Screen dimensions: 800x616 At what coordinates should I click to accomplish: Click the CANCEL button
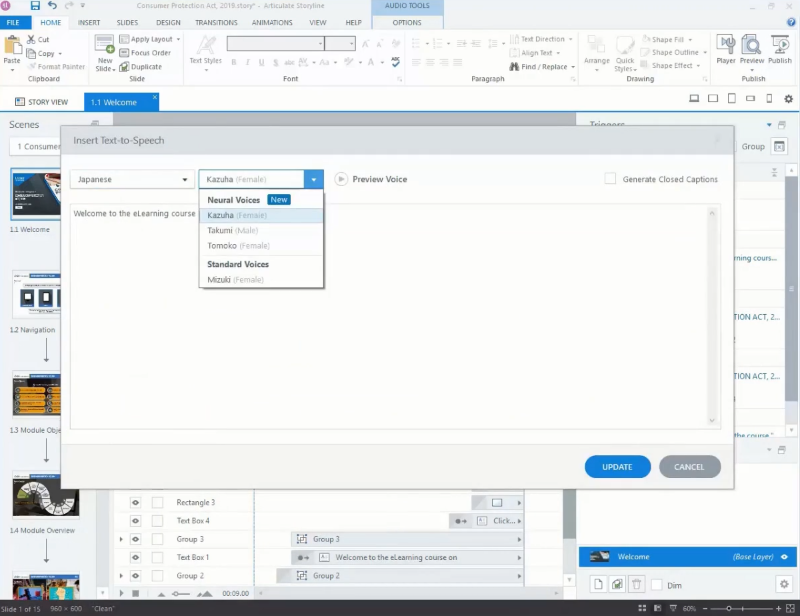(689, 466)
